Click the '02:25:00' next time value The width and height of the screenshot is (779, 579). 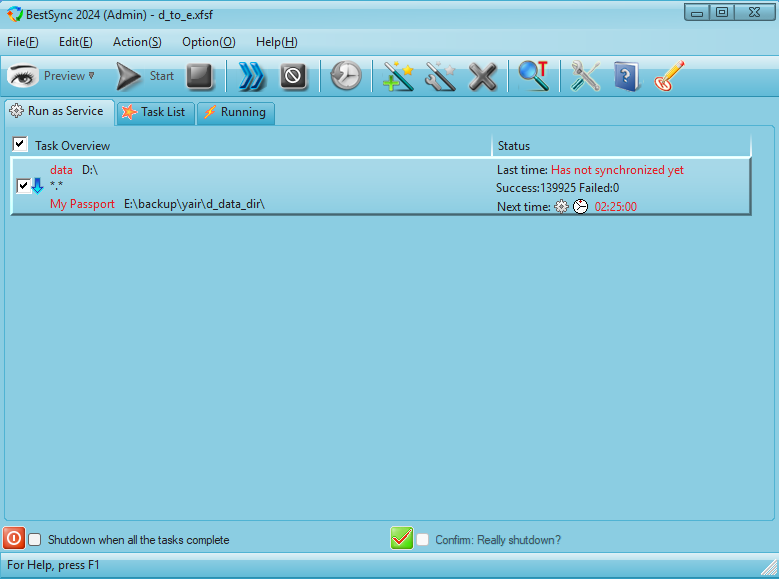(x=616, y=207)
